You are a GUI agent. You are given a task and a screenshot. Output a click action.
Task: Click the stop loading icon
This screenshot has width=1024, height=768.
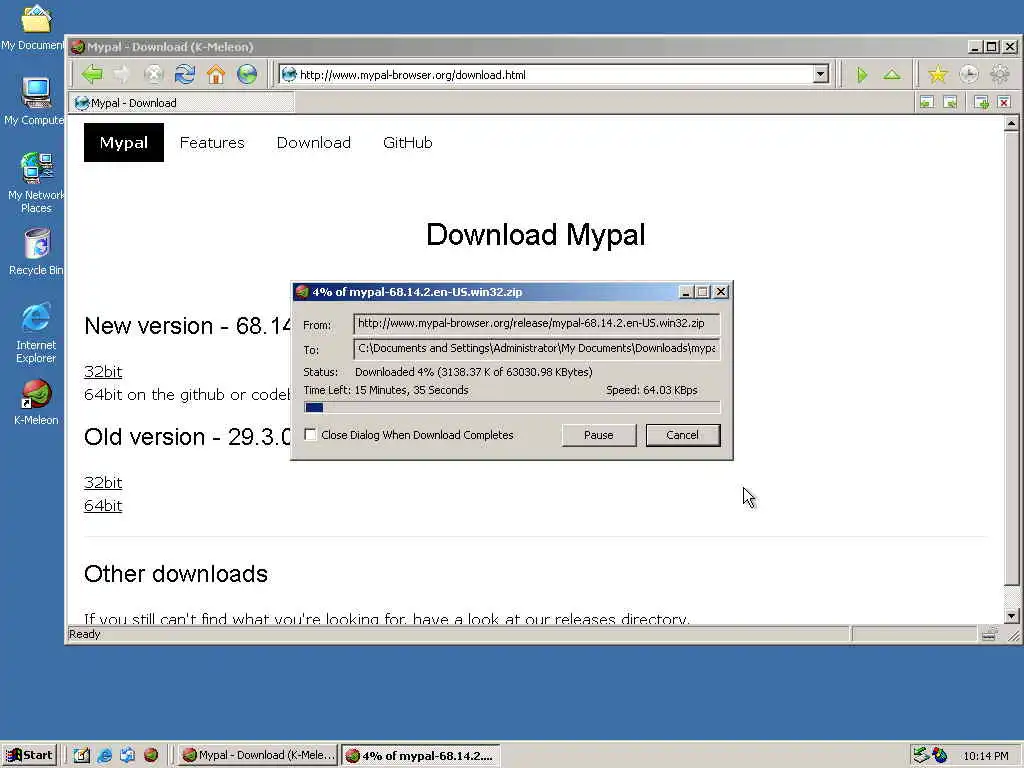pos(153,74)
